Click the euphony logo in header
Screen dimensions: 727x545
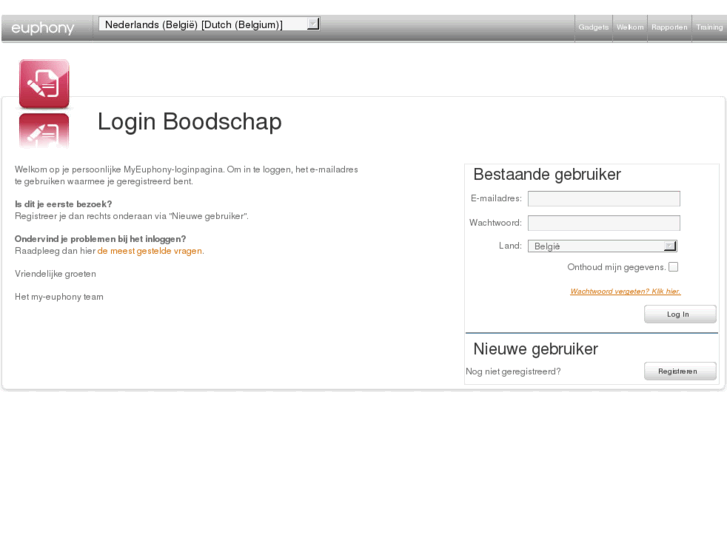pyautogui.click(x=43, y=28)
